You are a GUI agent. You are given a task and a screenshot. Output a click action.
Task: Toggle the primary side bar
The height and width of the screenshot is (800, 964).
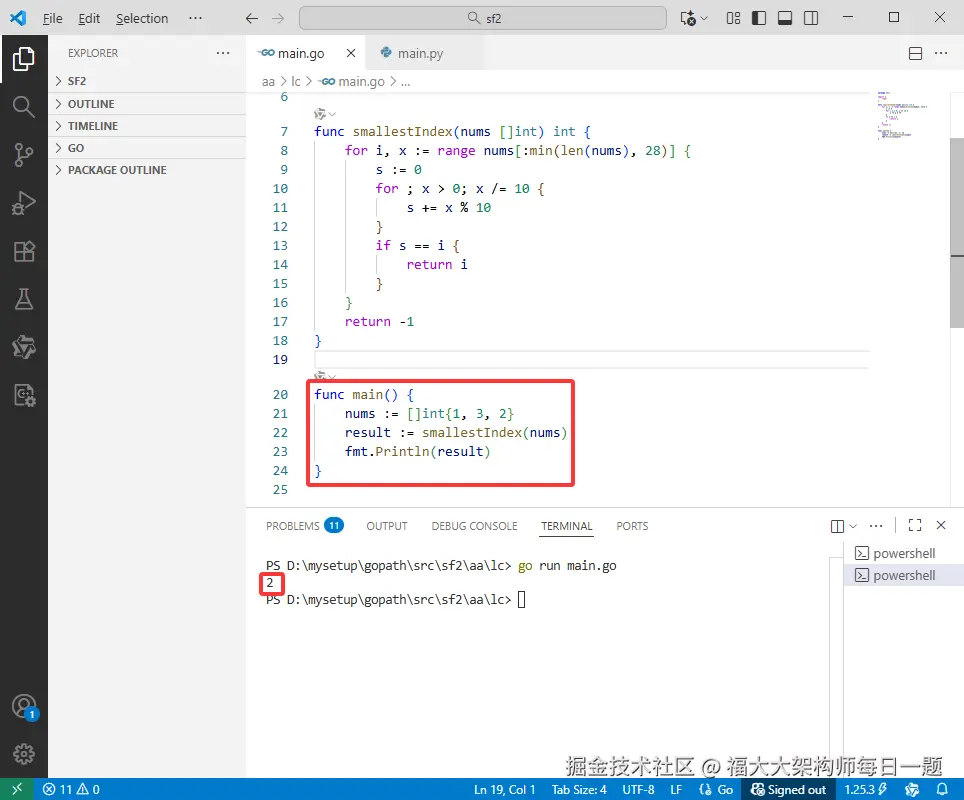pyautogui.click(x=759, y=18)
